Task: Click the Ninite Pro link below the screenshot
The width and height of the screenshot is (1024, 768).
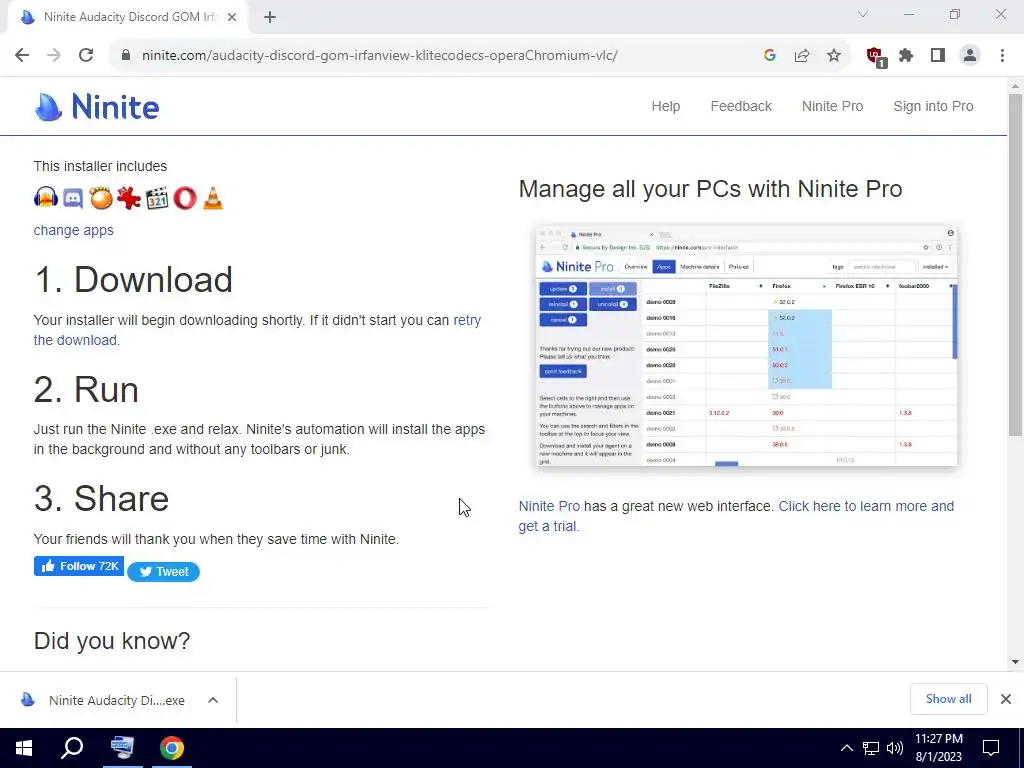Action: pyautogui.click(x=549, y=506)
